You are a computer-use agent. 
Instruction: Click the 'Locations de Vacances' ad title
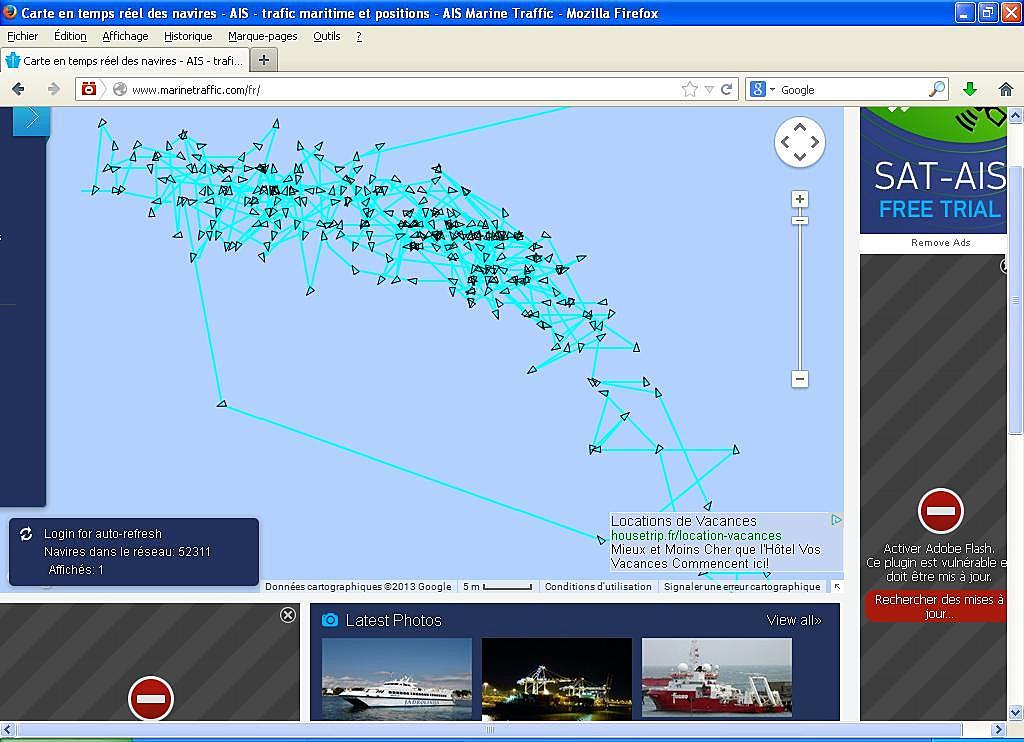tap(684, 521)
